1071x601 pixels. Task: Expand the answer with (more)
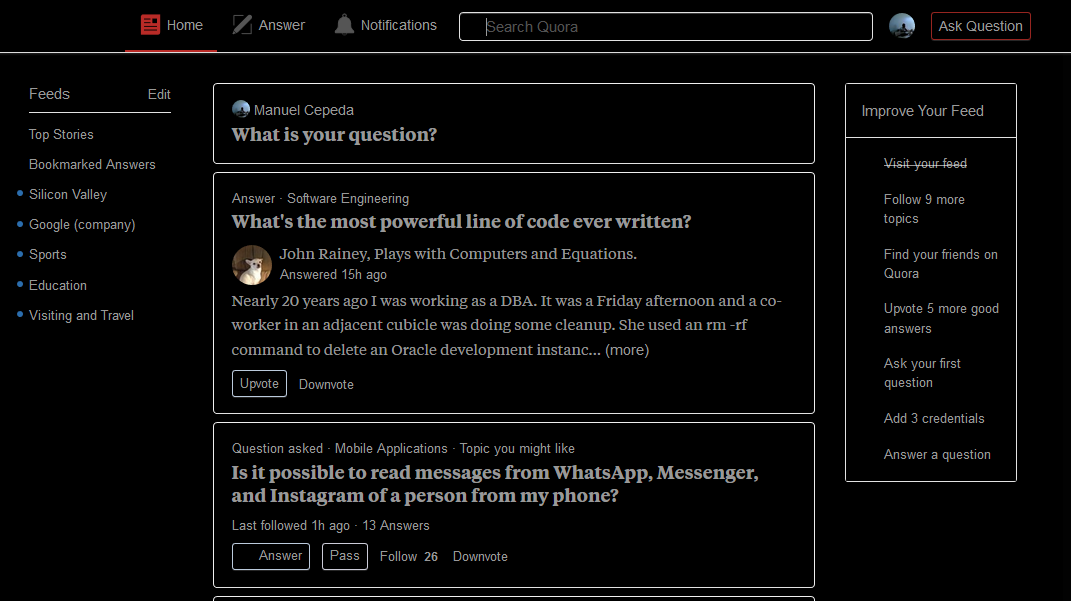tap(626, 350)
